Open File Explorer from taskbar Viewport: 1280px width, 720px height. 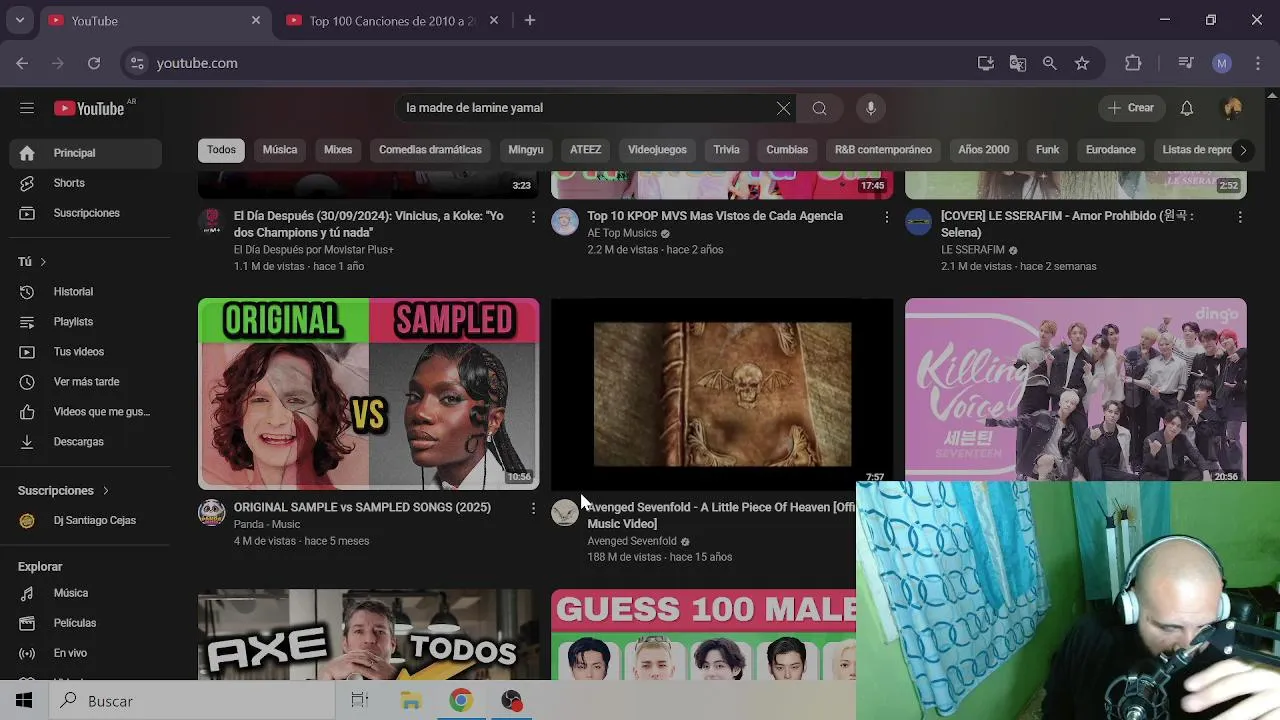411,701
